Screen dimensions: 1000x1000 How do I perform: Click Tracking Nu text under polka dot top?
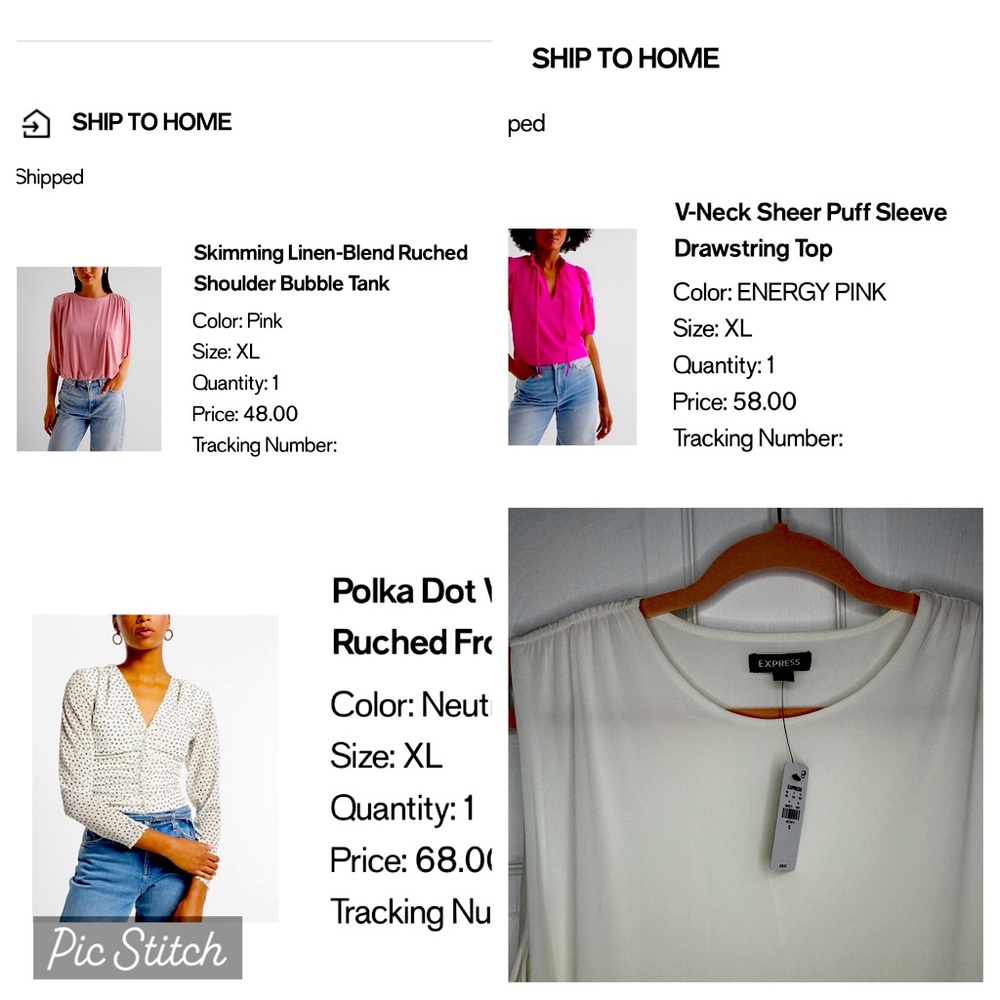point(411,912)
